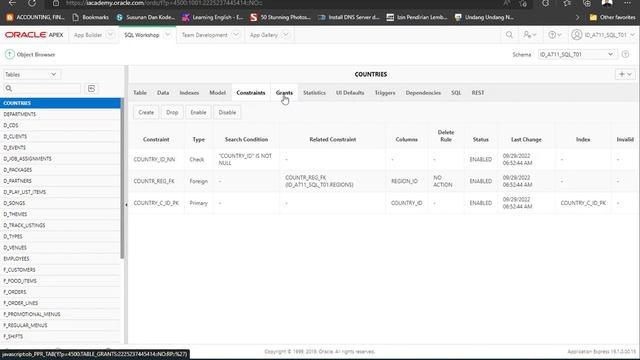The width and height of the screenshot is (640, 360).
Task: Open the Triggers tab
Action: click(x=385, y=93)
